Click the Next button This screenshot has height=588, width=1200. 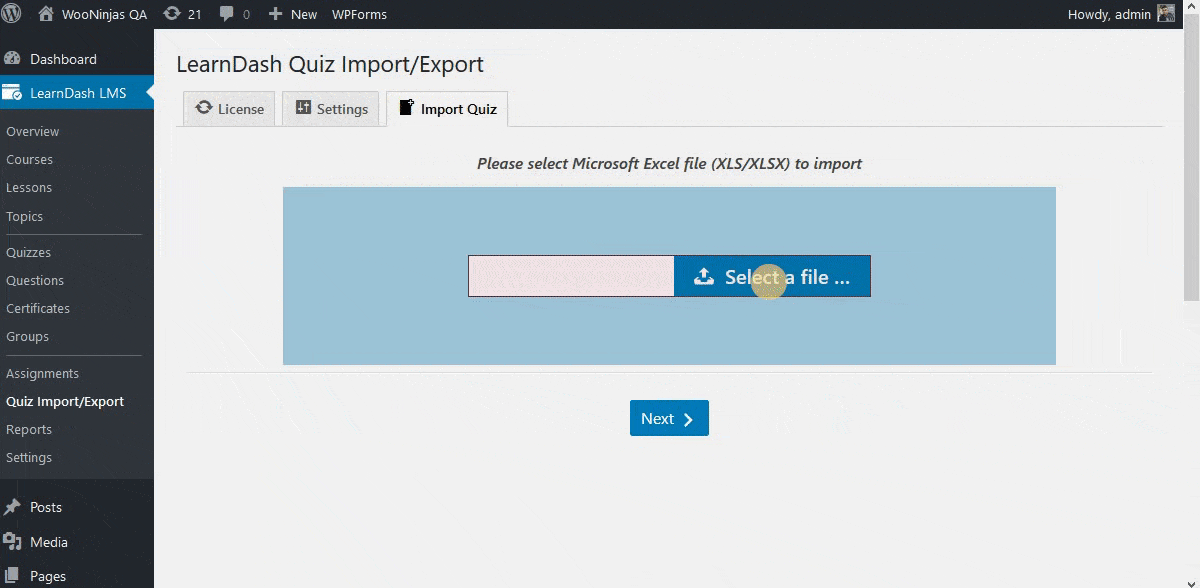668,418
